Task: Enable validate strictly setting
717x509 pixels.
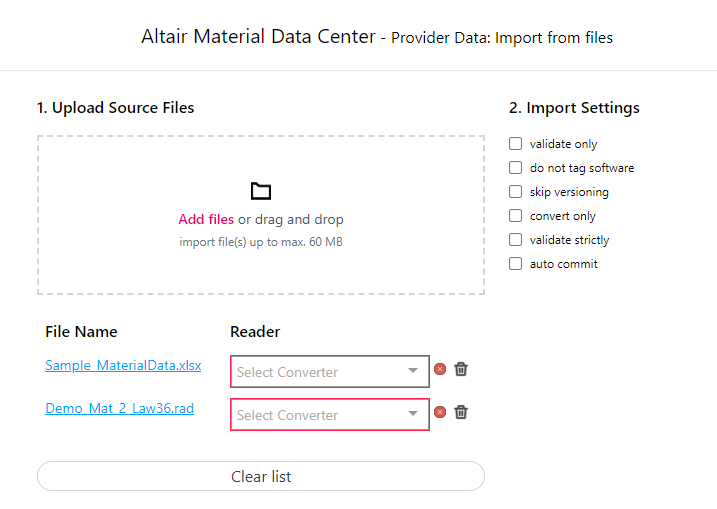Action: coord(516,240)
